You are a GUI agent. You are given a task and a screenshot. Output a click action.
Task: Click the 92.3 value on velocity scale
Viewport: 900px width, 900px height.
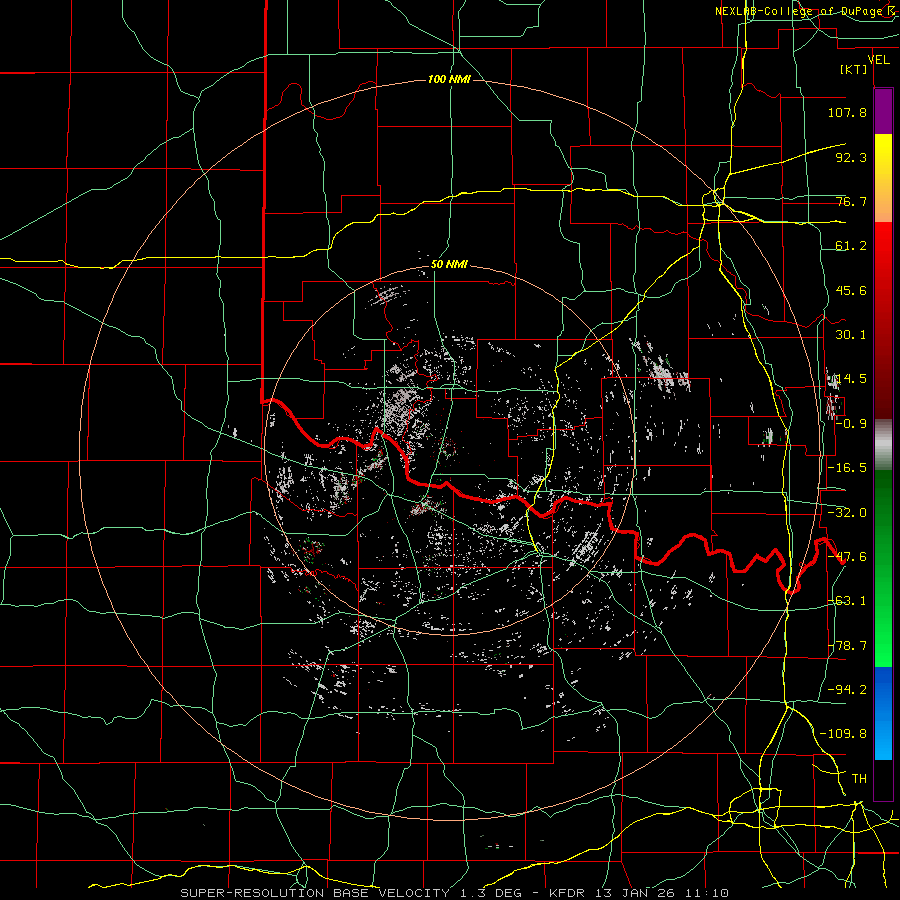851,157
